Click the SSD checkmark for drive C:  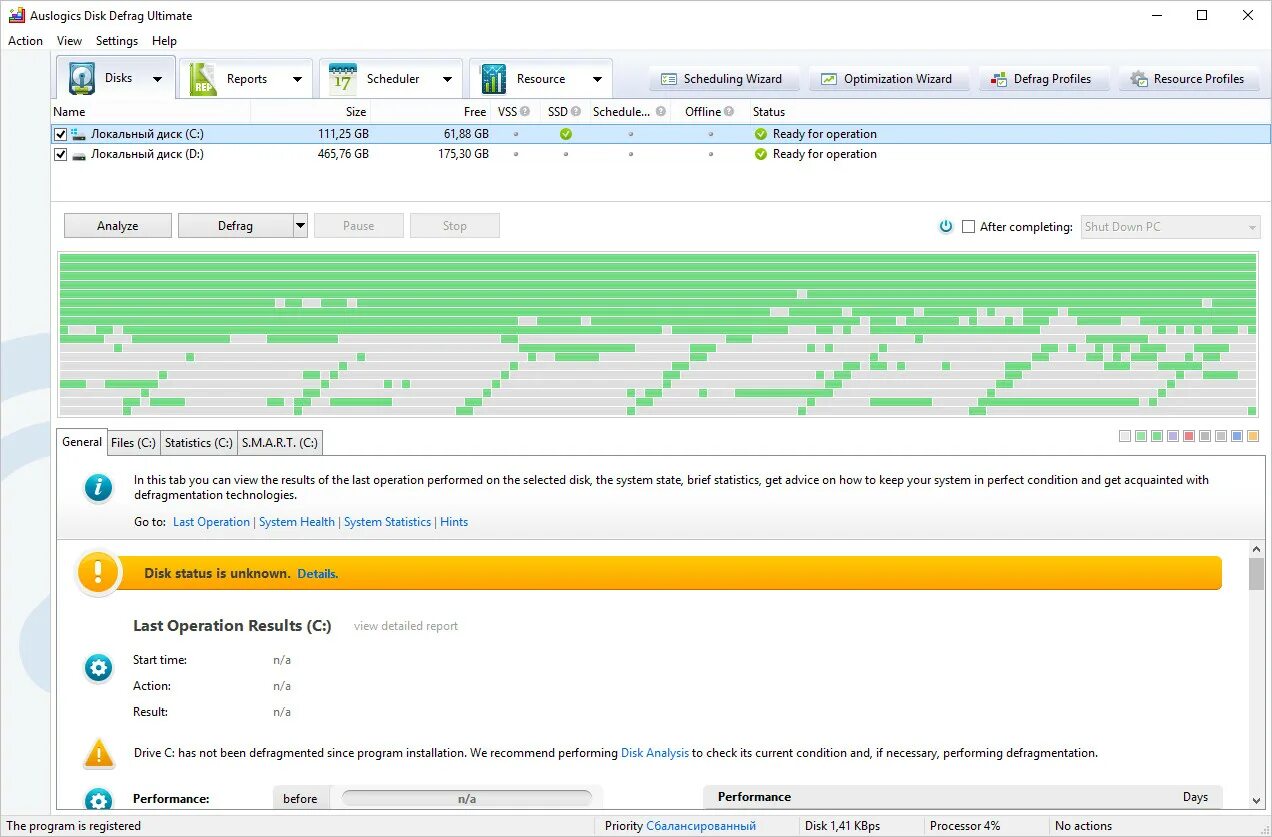pos(566,134)
